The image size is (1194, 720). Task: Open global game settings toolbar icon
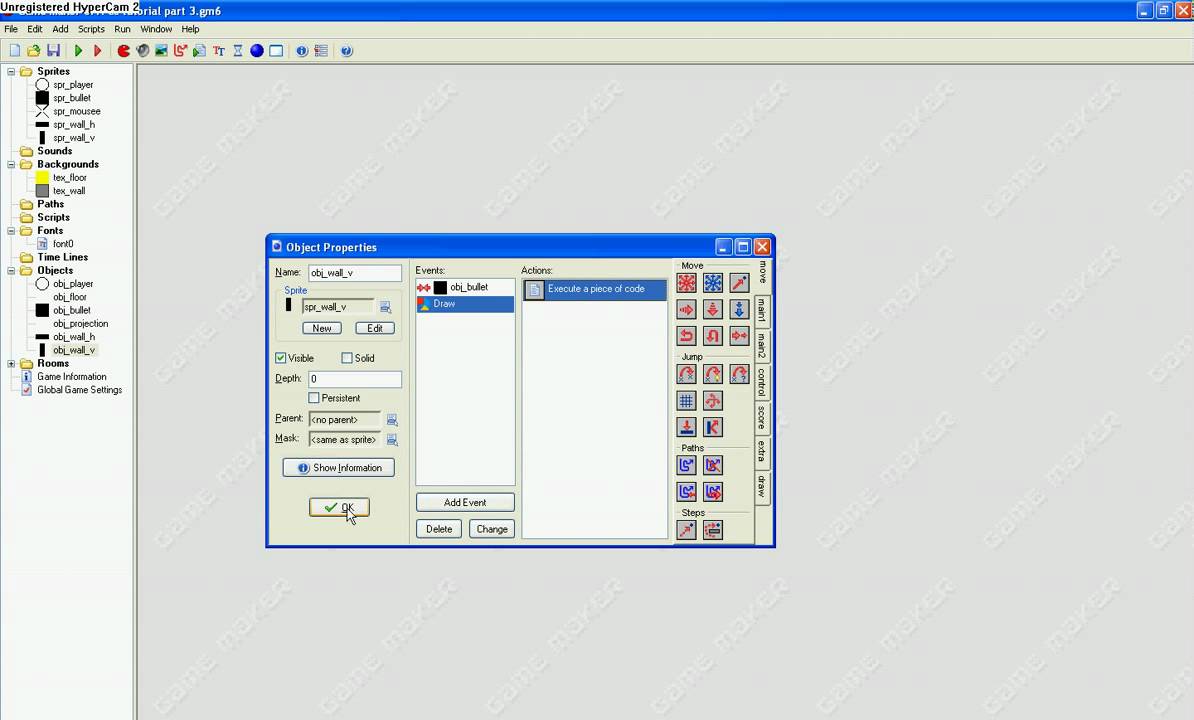tap(321, 51)
